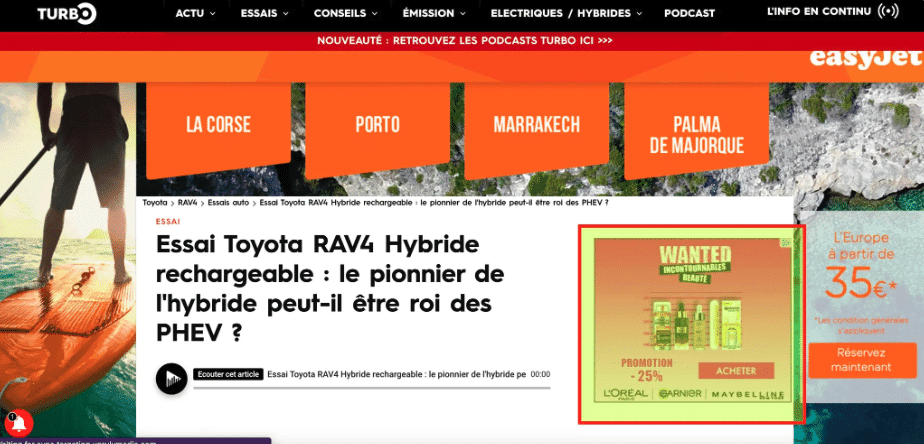This screenshot has height=444, width=924.
Task: Click the PROMOTION -25% text in ad
Action: tap(646, 369)
